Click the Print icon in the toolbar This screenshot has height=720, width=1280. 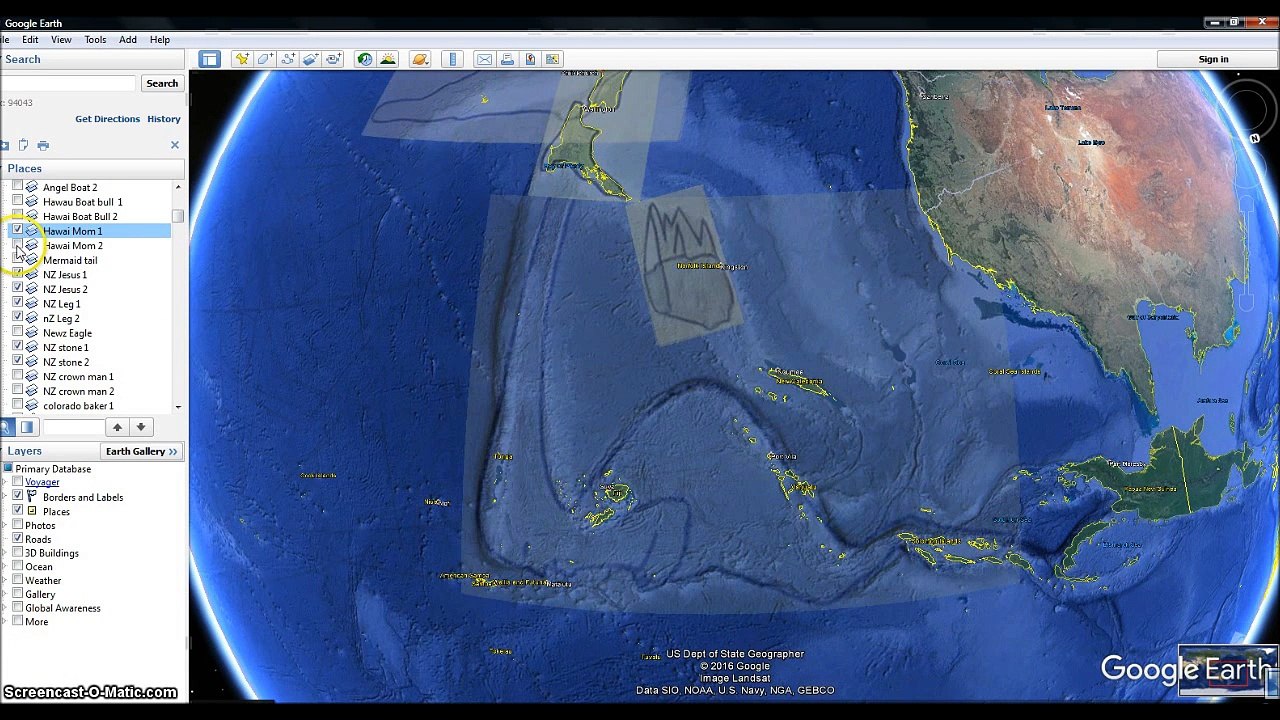[x=507, y=59]
